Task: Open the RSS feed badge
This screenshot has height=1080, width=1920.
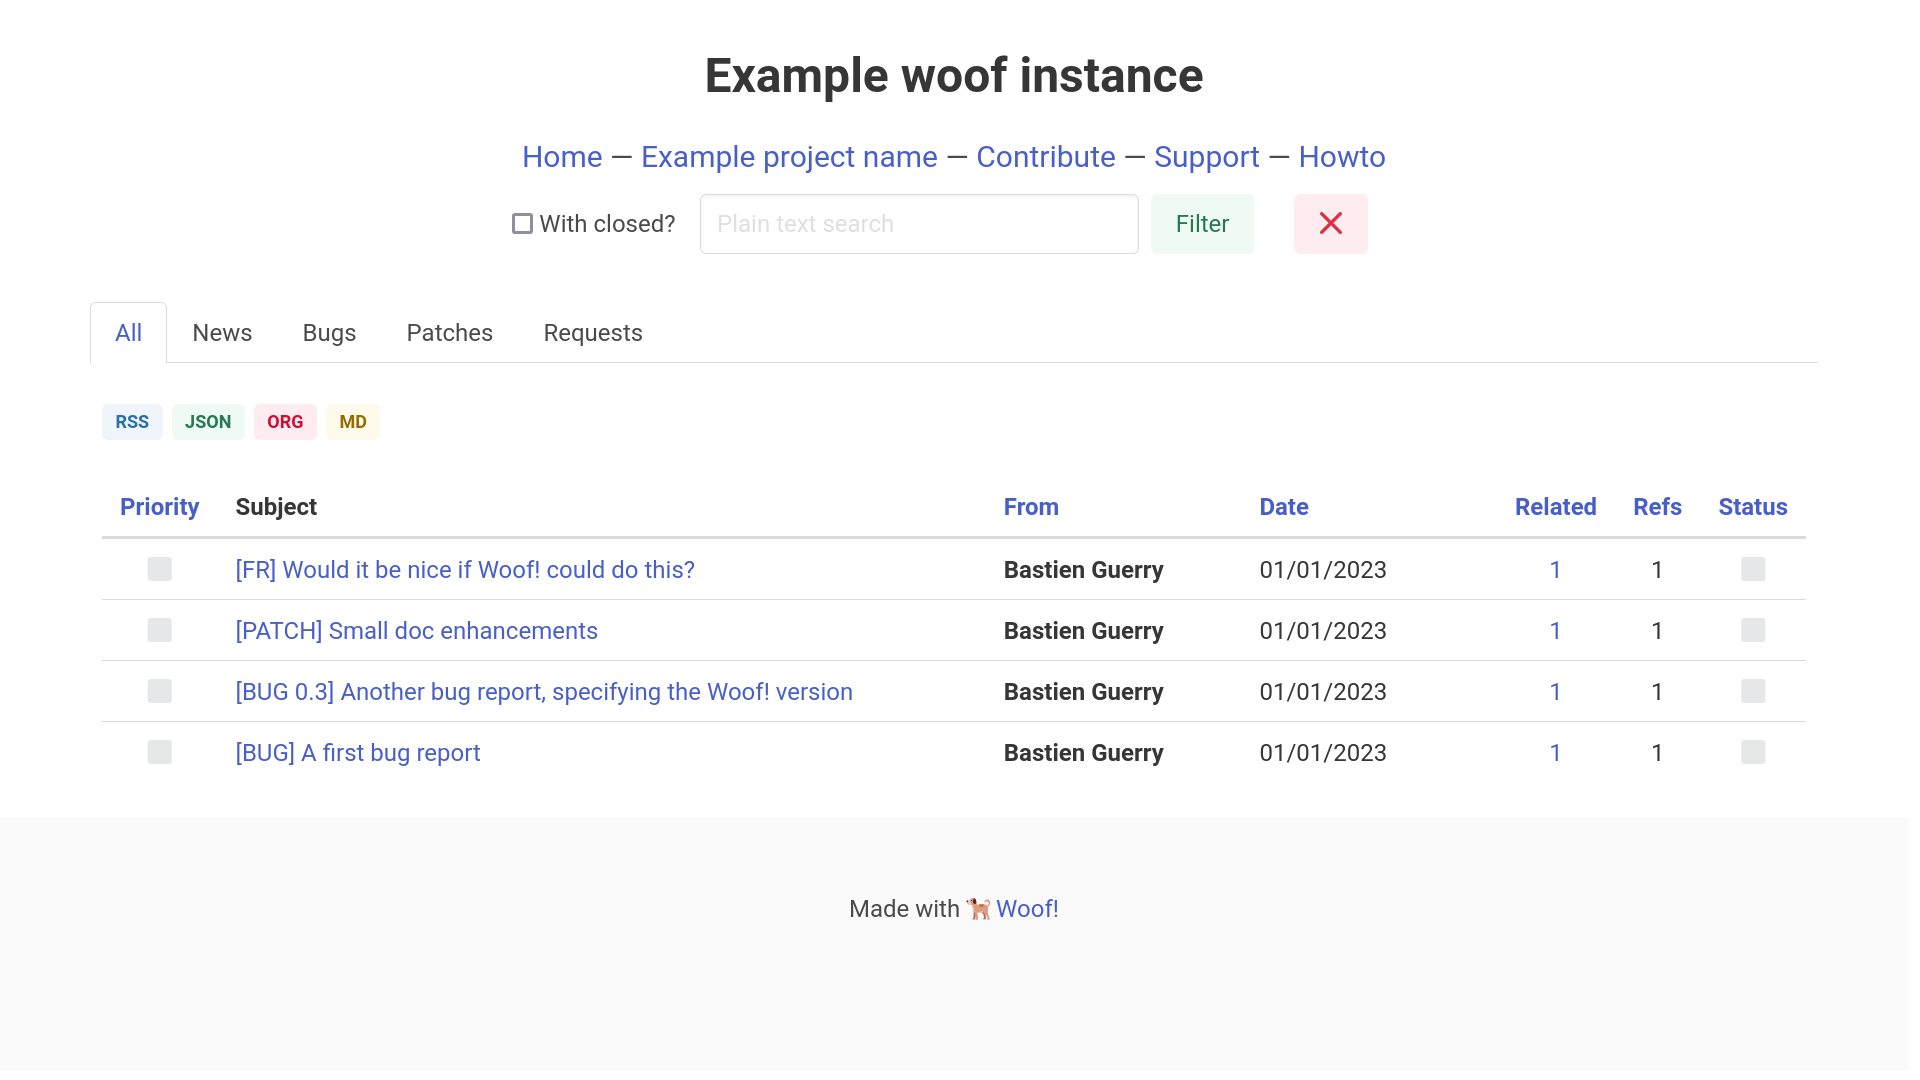Action: point(132,422)
